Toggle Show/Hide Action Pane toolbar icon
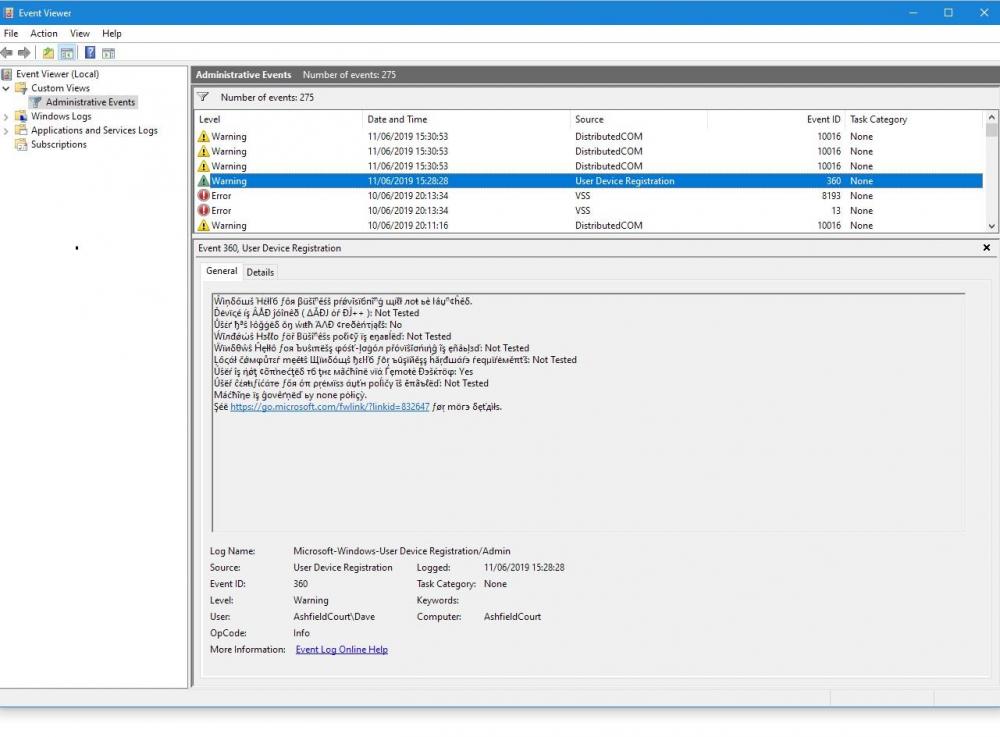The height and width of the screenshot is (737, 1000). (108, 53)
